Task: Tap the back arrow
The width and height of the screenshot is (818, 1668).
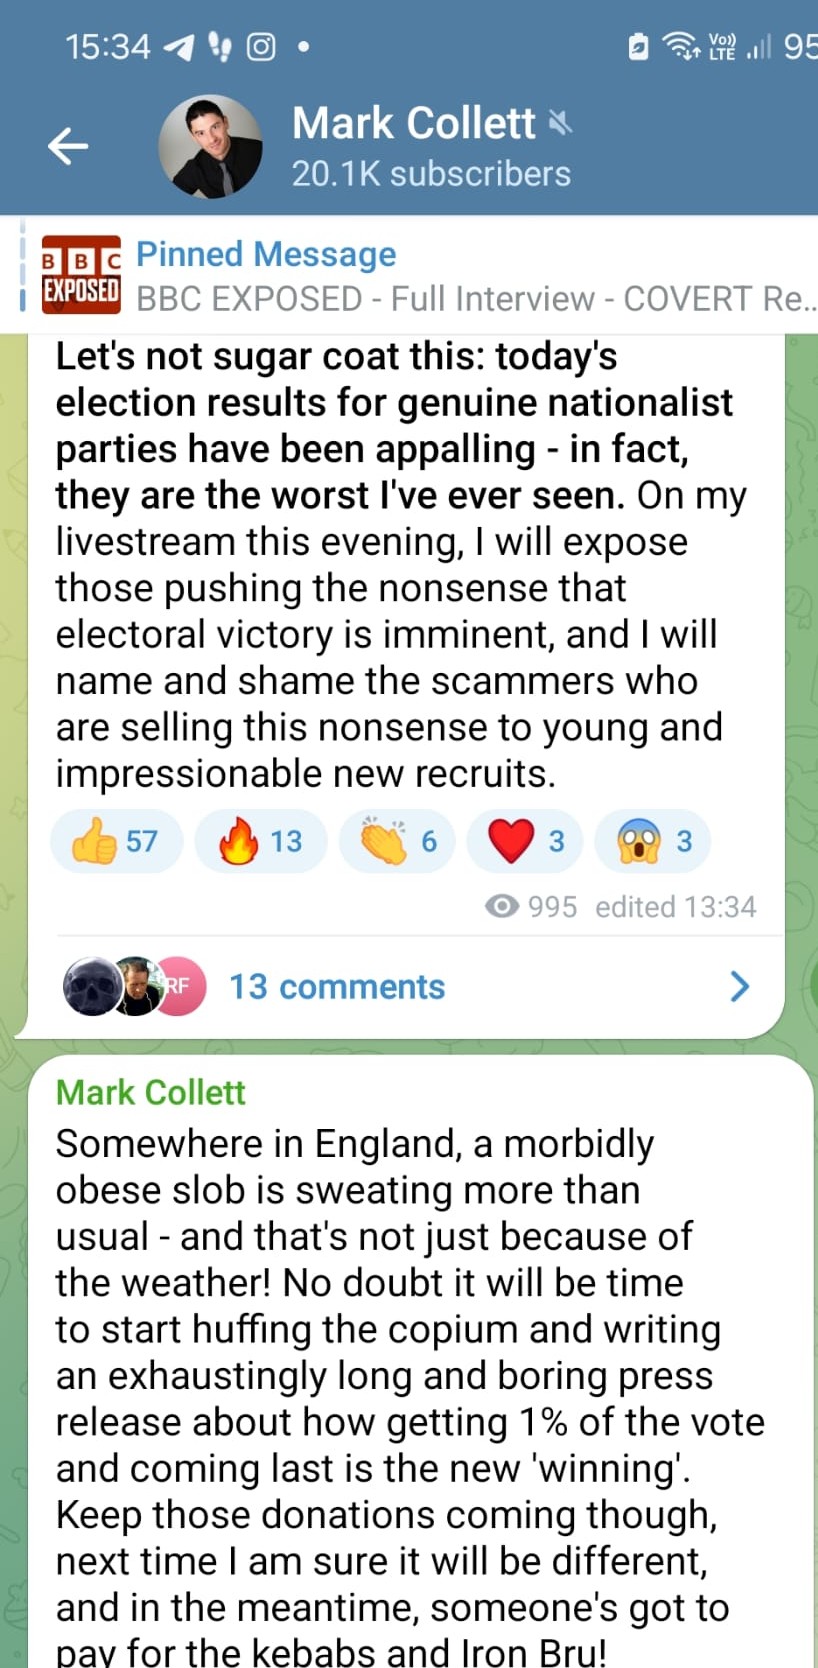Action: coord(68,146)
